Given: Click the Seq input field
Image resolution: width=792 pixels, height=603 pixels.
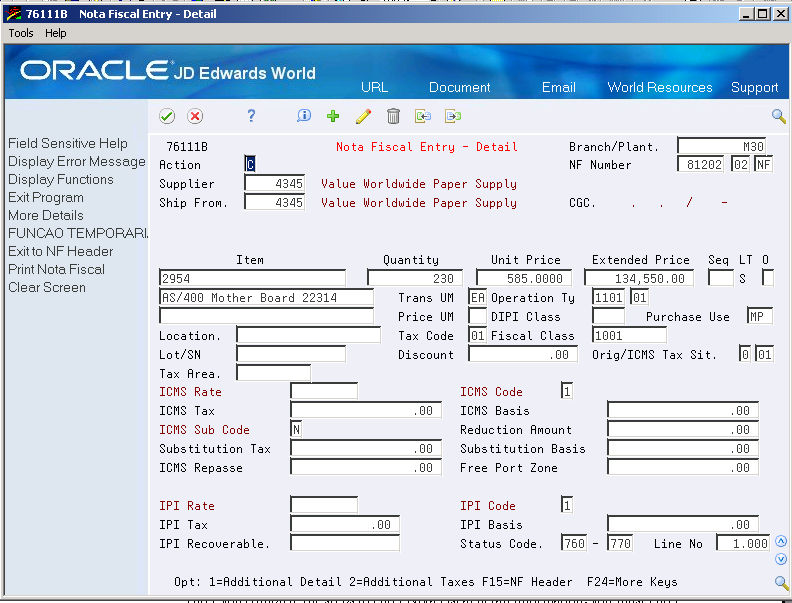Looking at the screenshot, I should point(721,278).
